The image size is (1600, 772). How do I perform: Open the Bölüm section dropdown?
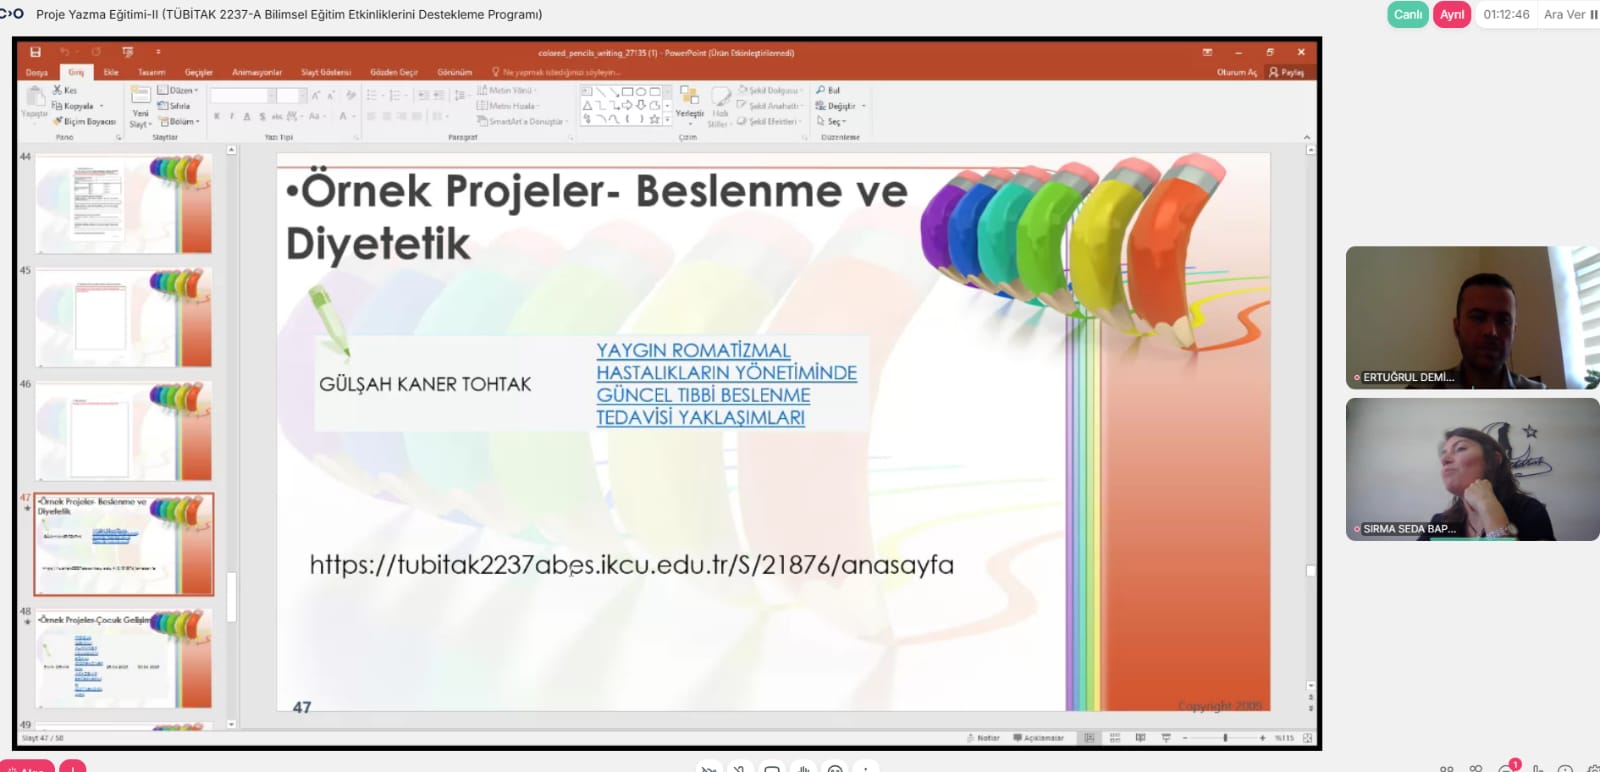[x=180, y=121]
